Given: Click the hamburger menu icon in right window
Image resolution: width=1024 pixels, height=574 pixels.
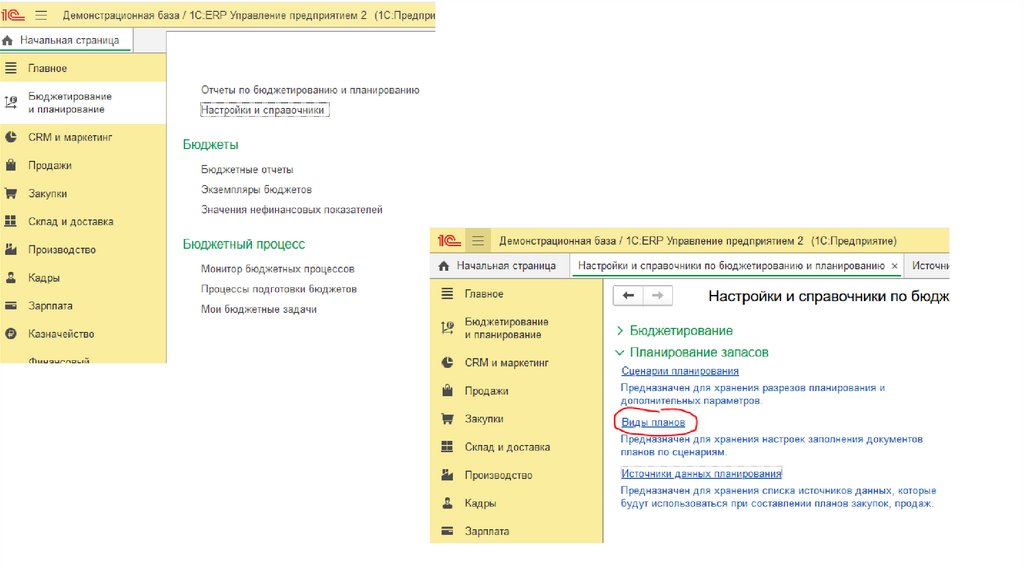Looking at the screenshot, I should [x=478, y=241].
